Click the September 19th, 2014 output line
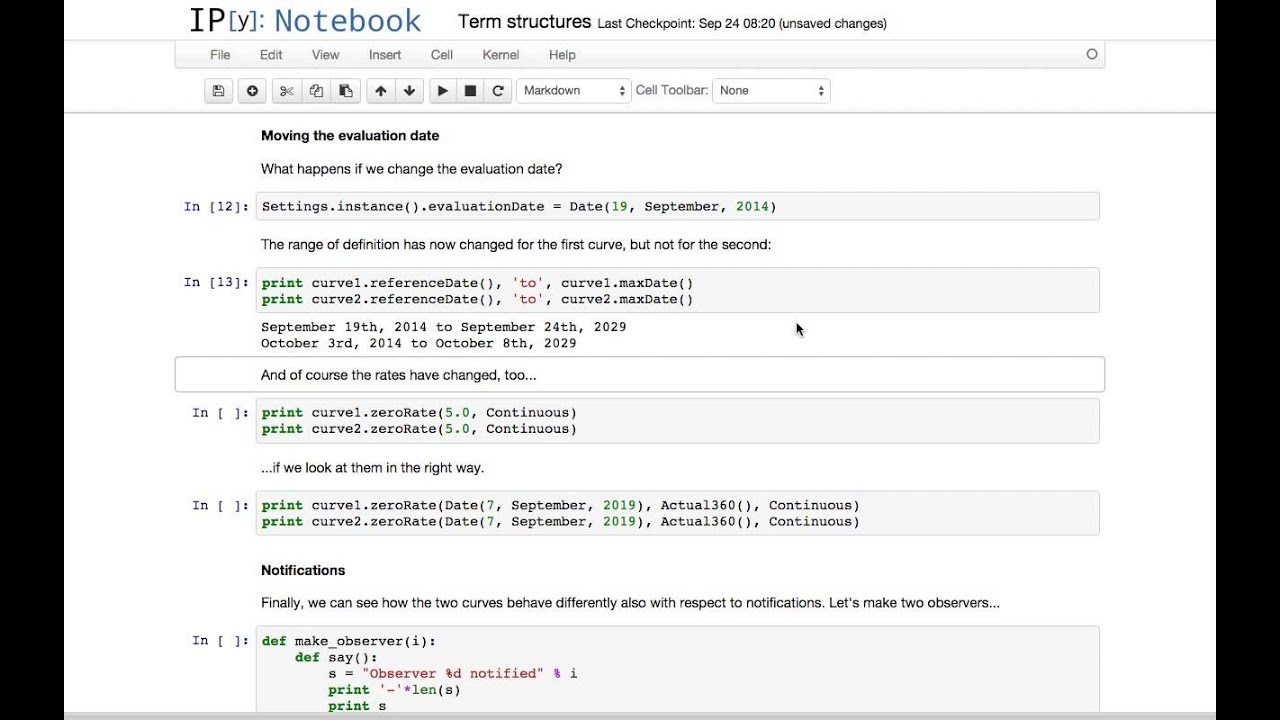This screenshot has width=1280, height=720. pos(444,327)
